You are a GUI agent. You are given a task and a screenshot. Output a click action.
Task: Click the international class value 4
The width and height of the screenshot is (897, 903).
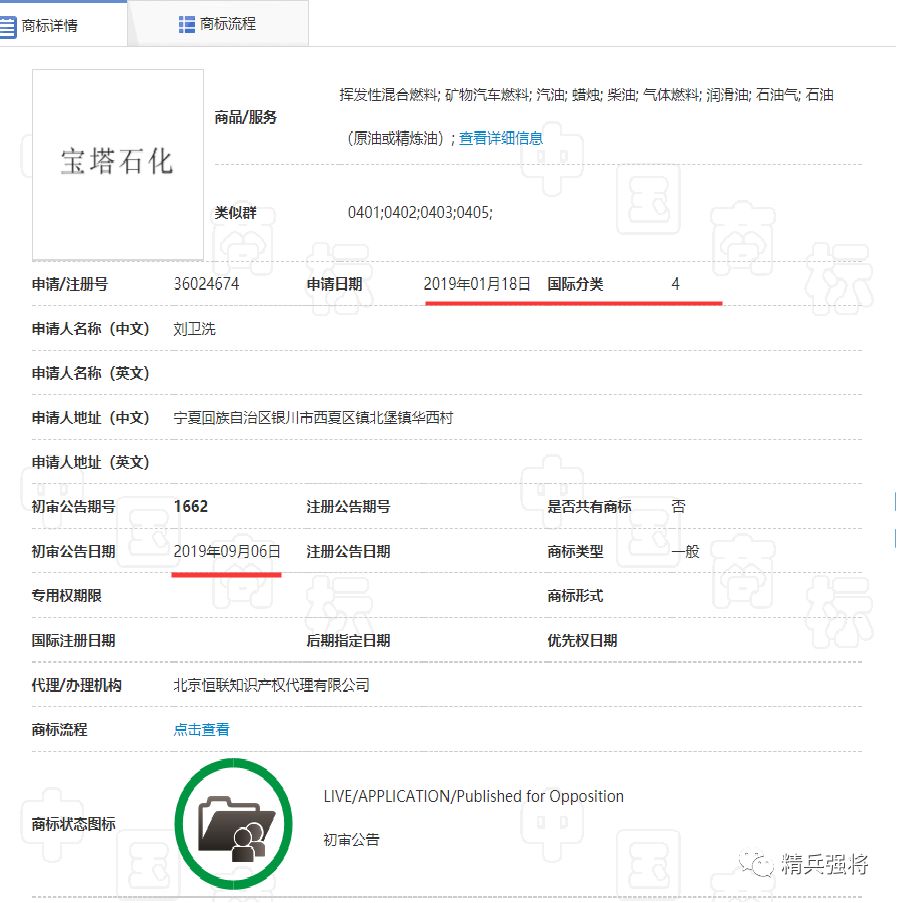click(x=675, y=284)
